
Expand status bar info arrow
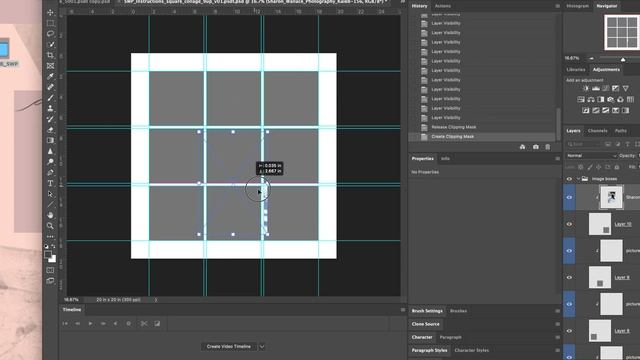click(156, 300)
